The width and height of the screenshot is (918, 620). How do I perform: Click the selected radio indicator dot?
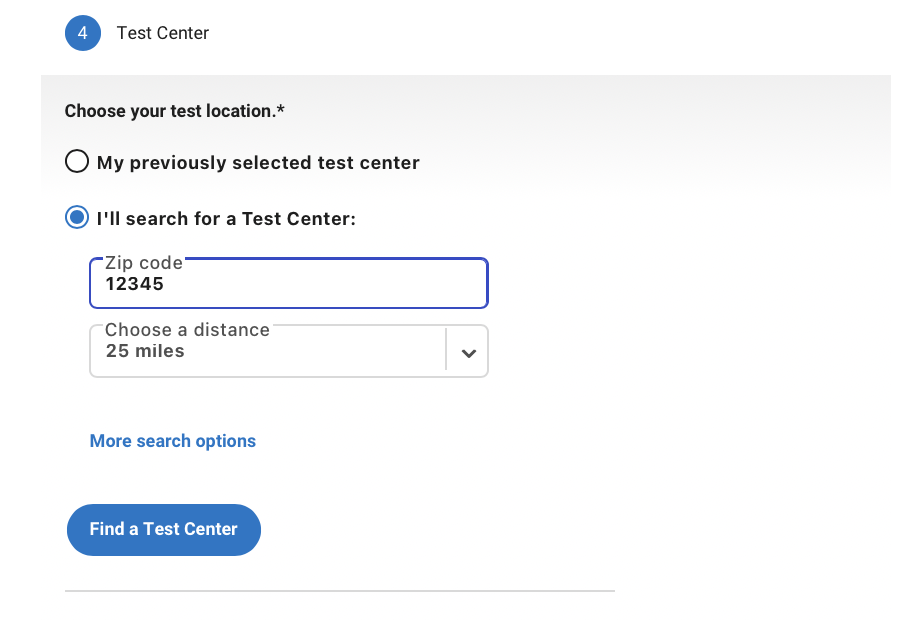(x=76, y=217)
